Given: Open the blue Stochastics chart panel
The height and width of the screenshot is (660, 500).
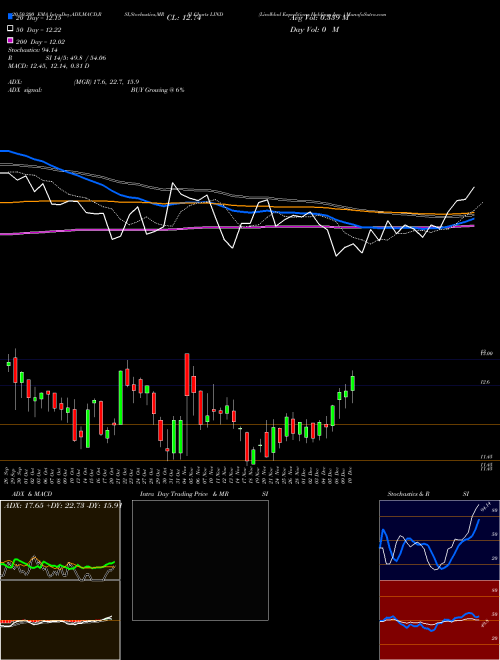Looking at the screenshot, I should click(x=439, y=540).
